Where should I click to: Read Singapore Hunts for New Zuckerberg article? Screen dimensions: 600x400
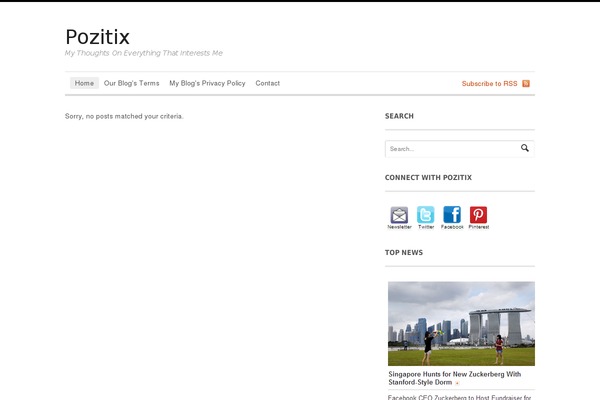coord(455,378)
